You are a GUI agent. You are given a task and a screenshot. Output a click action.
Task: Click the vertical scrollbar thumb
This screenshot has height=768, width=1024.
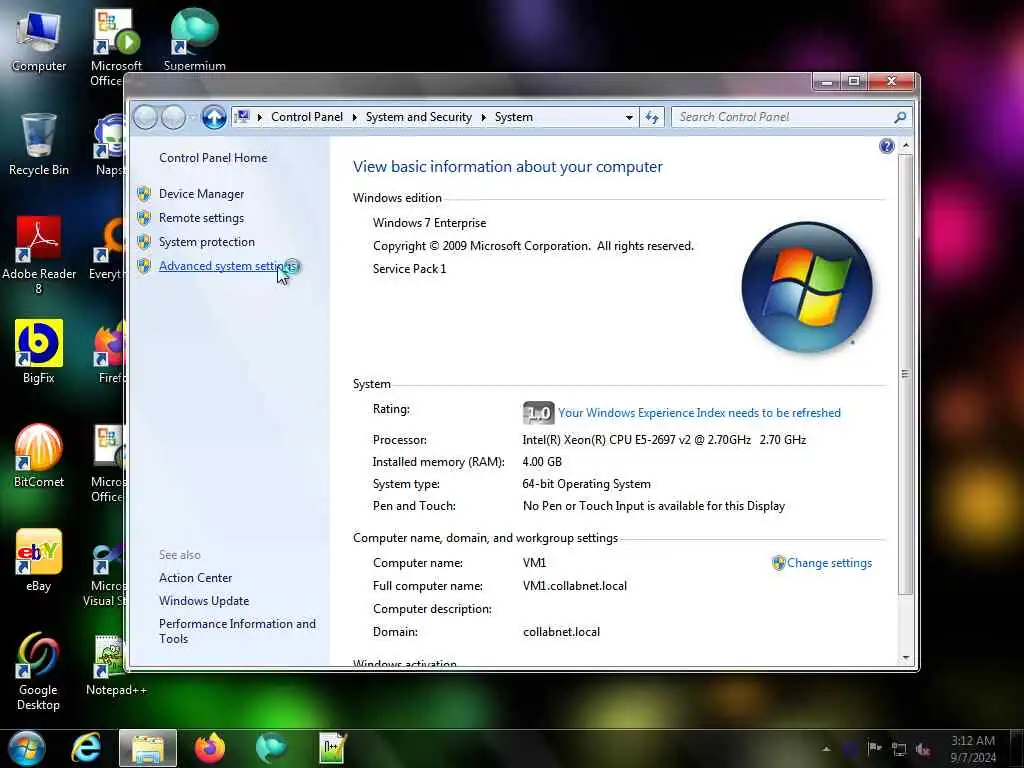pos(905,374)
